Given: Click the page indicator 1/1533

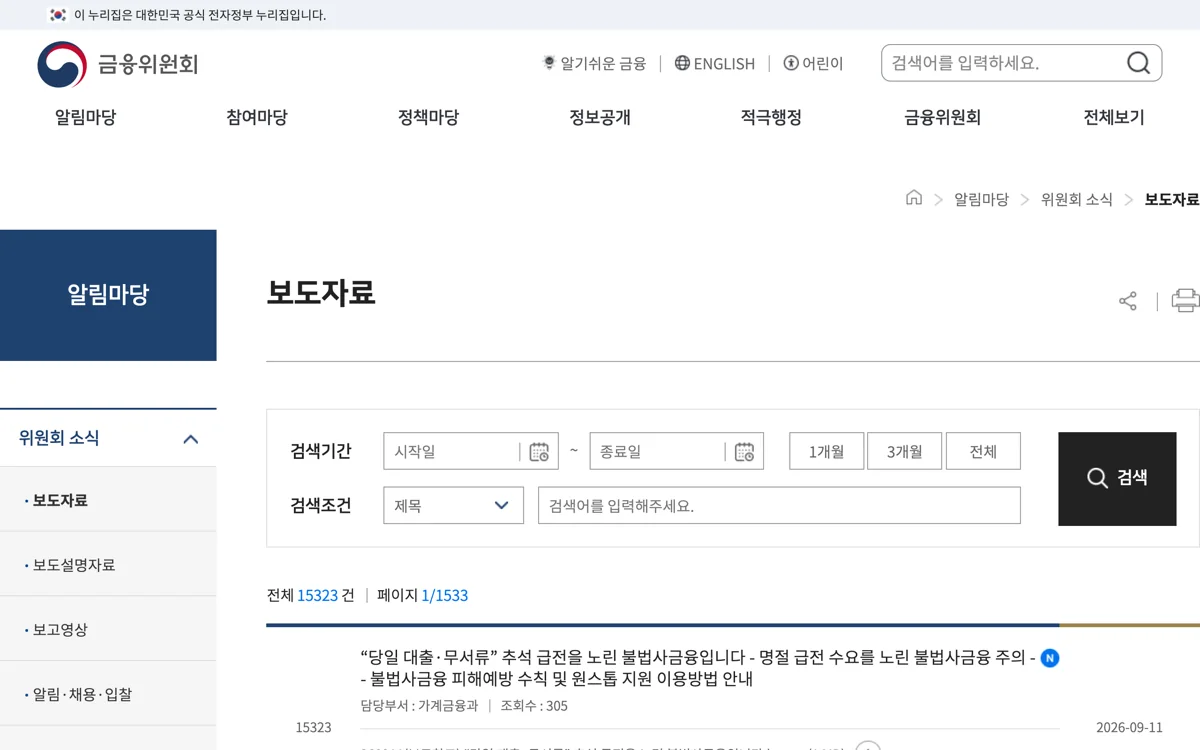Looking at the screenshot, I should click(x=444, y=595).
